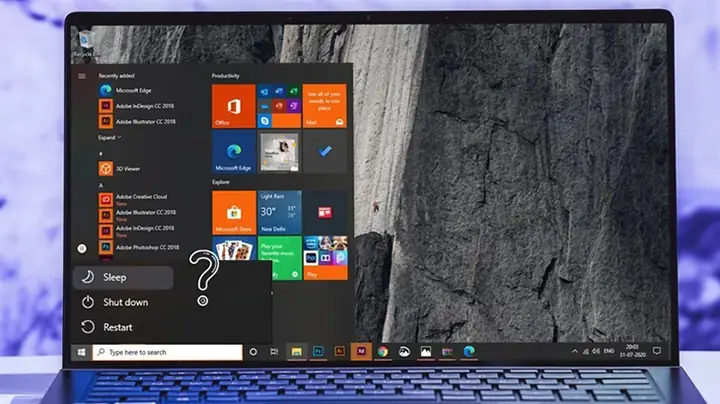The width and height of the screenshot is (720, 404).
Task: Click the Windows Start button
Action: pyautogui.click(x=81, y=352)
